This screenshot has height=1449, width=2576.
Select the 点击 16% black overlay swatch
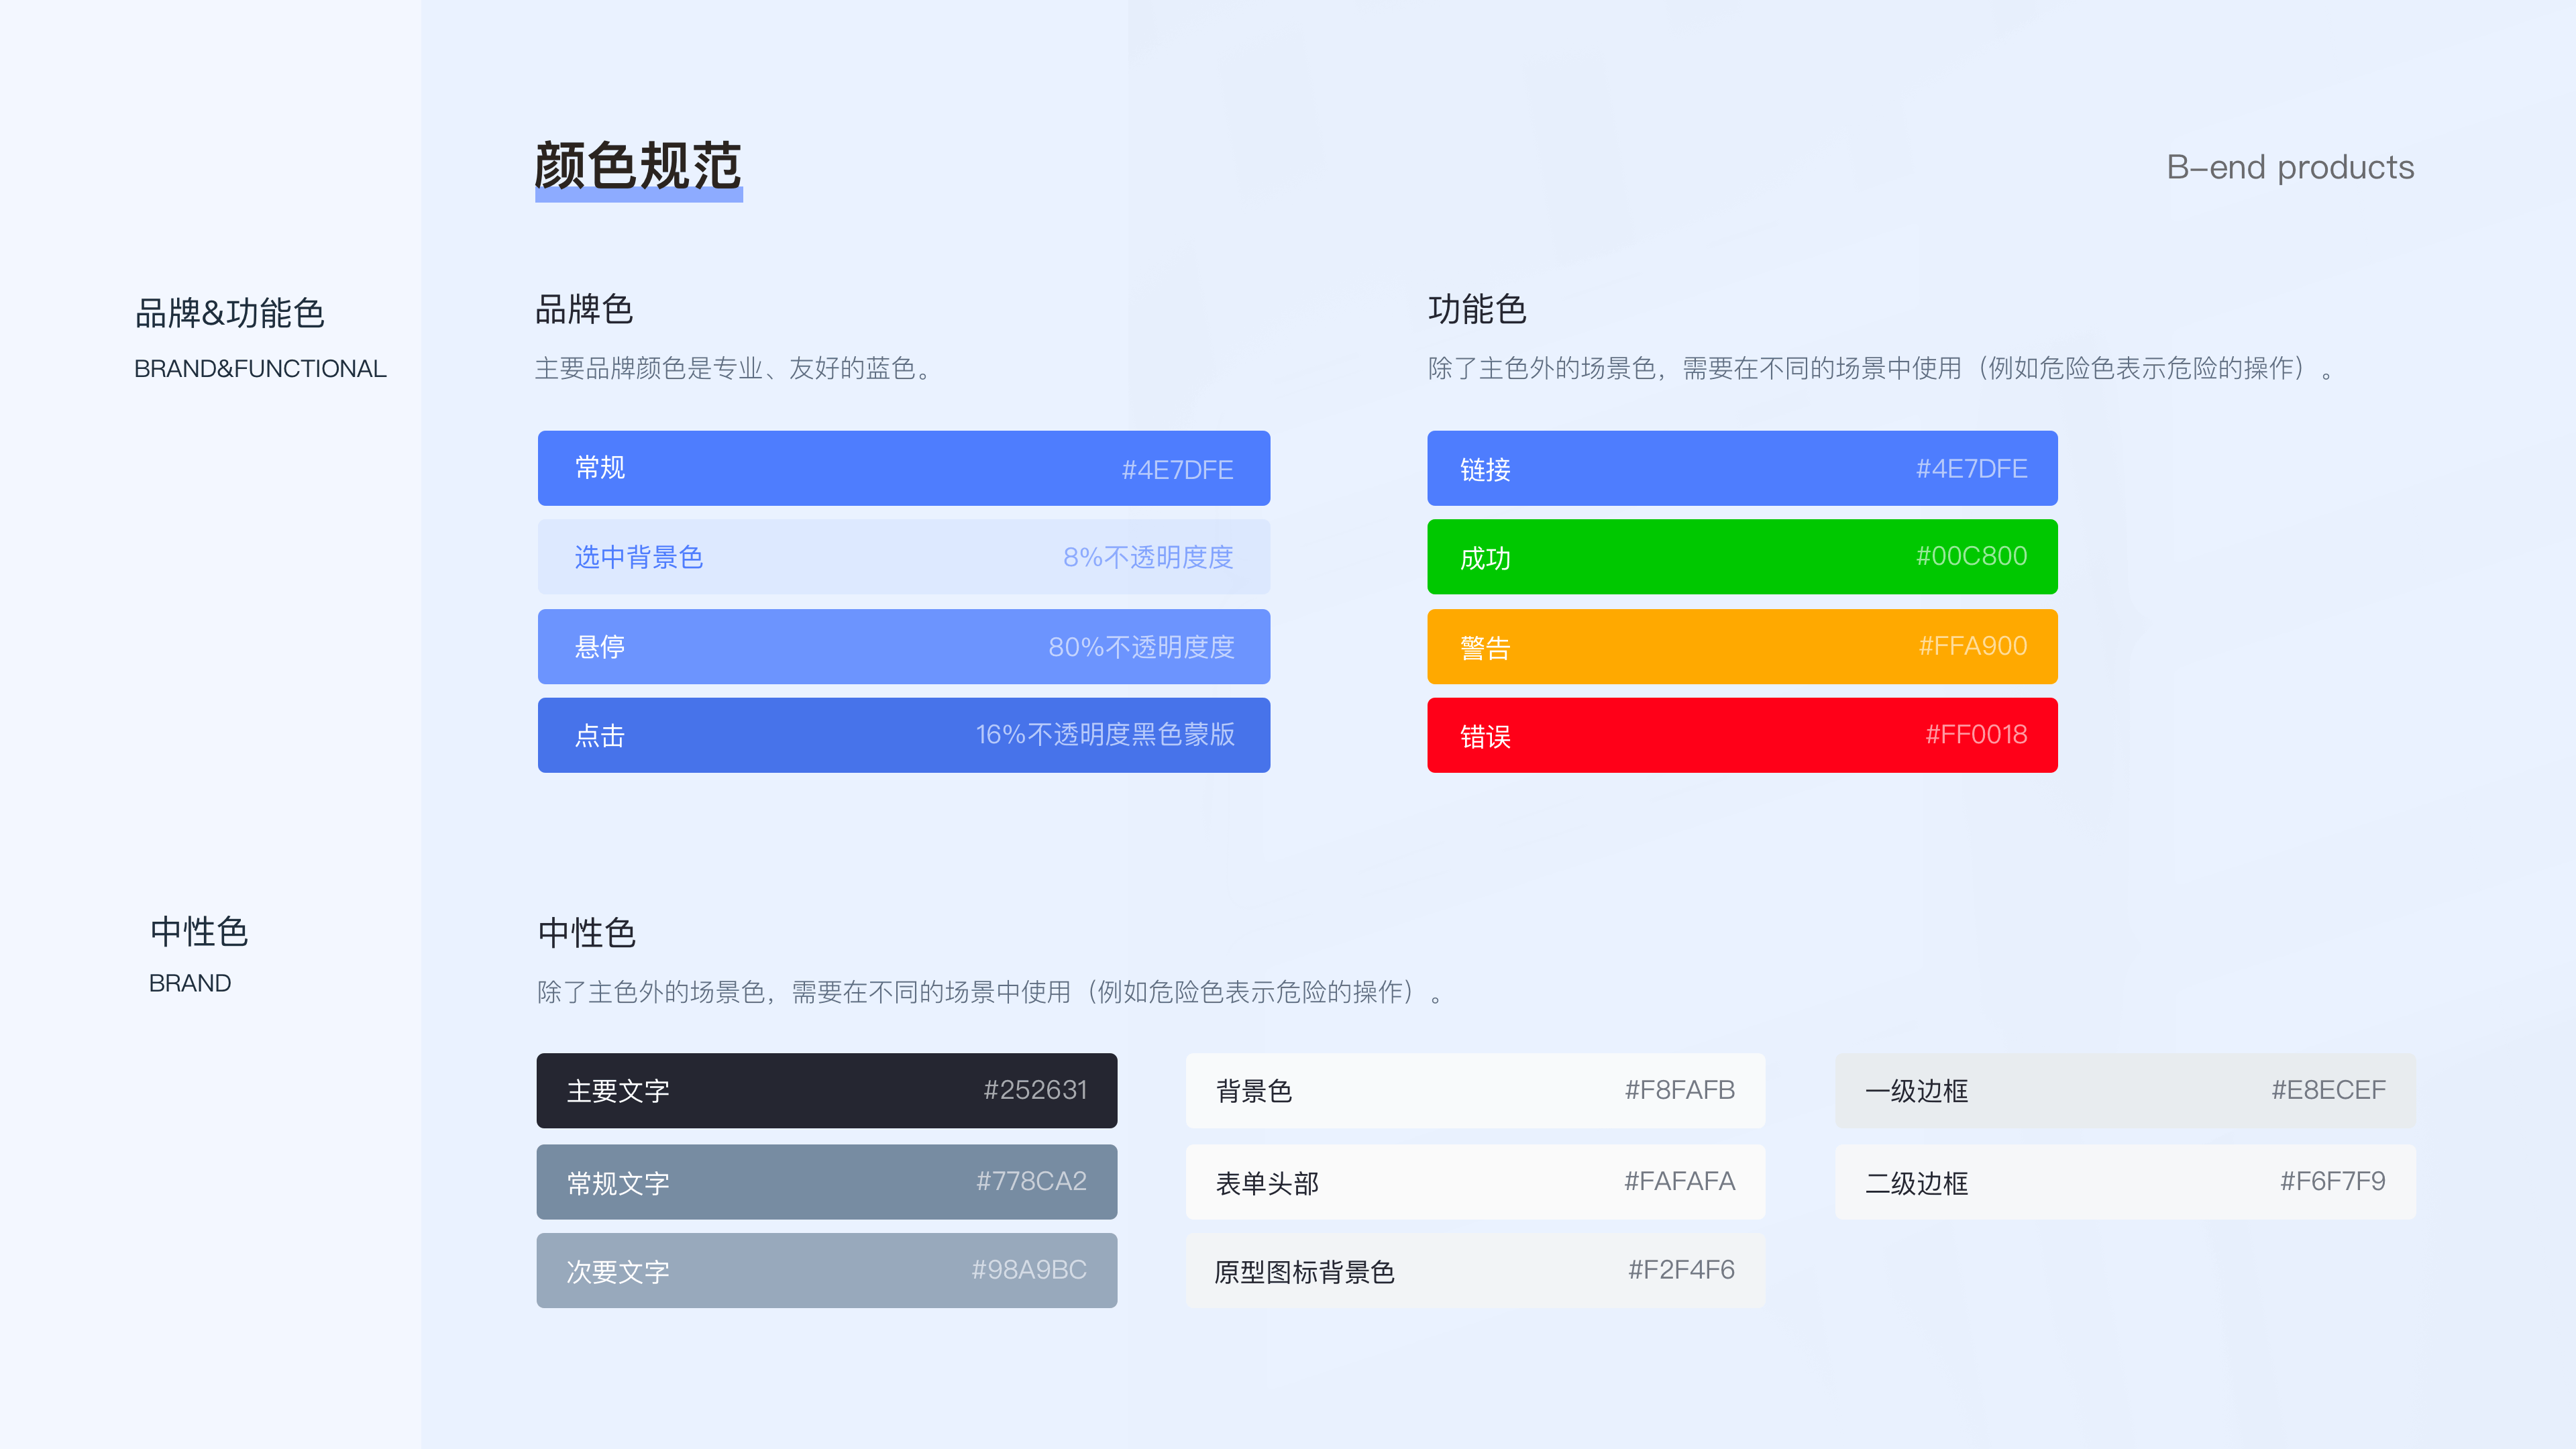(904, 735)
